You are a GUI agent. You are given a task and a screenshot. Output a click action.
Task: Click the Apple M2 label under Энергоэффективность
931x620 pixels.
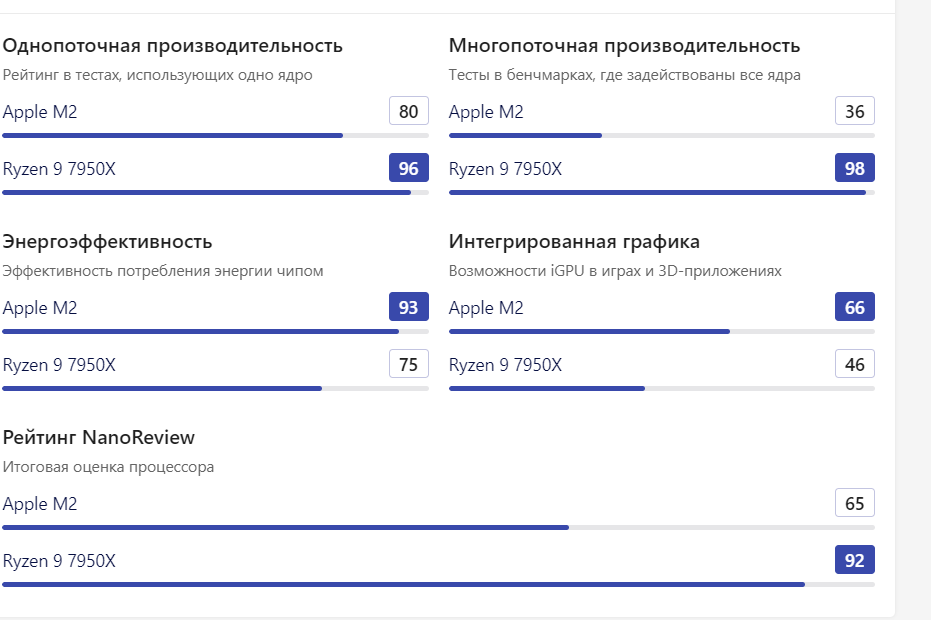[40, 308]
